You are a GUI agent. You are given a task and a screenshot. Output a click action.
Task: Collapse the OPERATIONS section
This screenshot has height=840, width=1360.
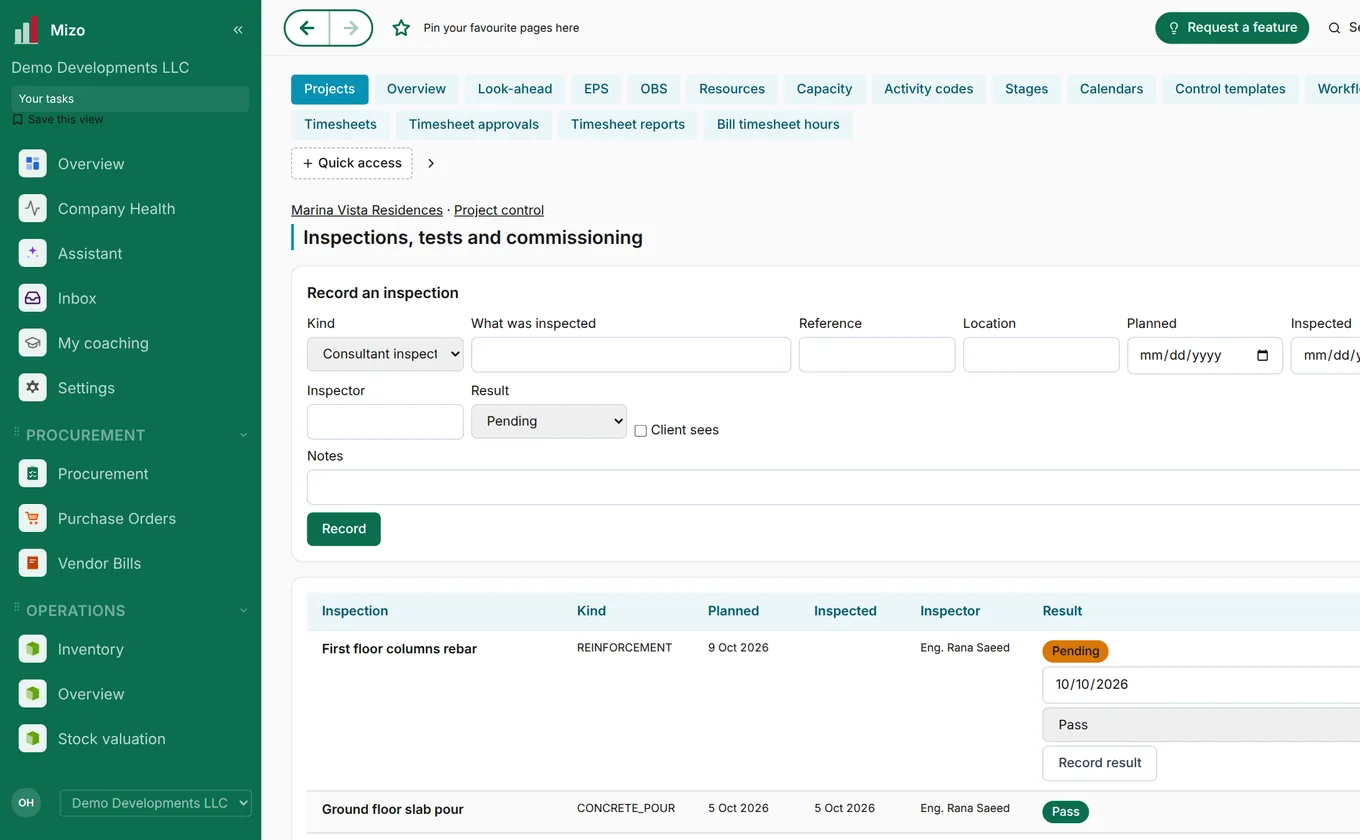point(243,611)
